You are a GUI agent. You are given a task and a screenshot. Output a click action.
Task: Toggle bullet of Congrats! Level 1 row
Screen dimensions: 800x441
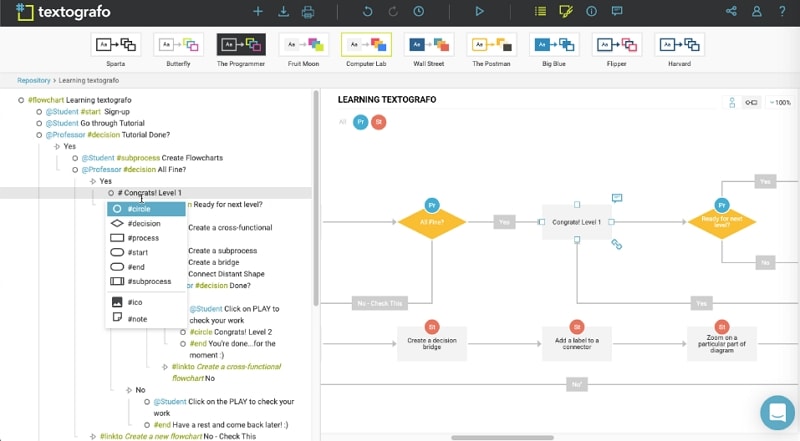[111, 193]
